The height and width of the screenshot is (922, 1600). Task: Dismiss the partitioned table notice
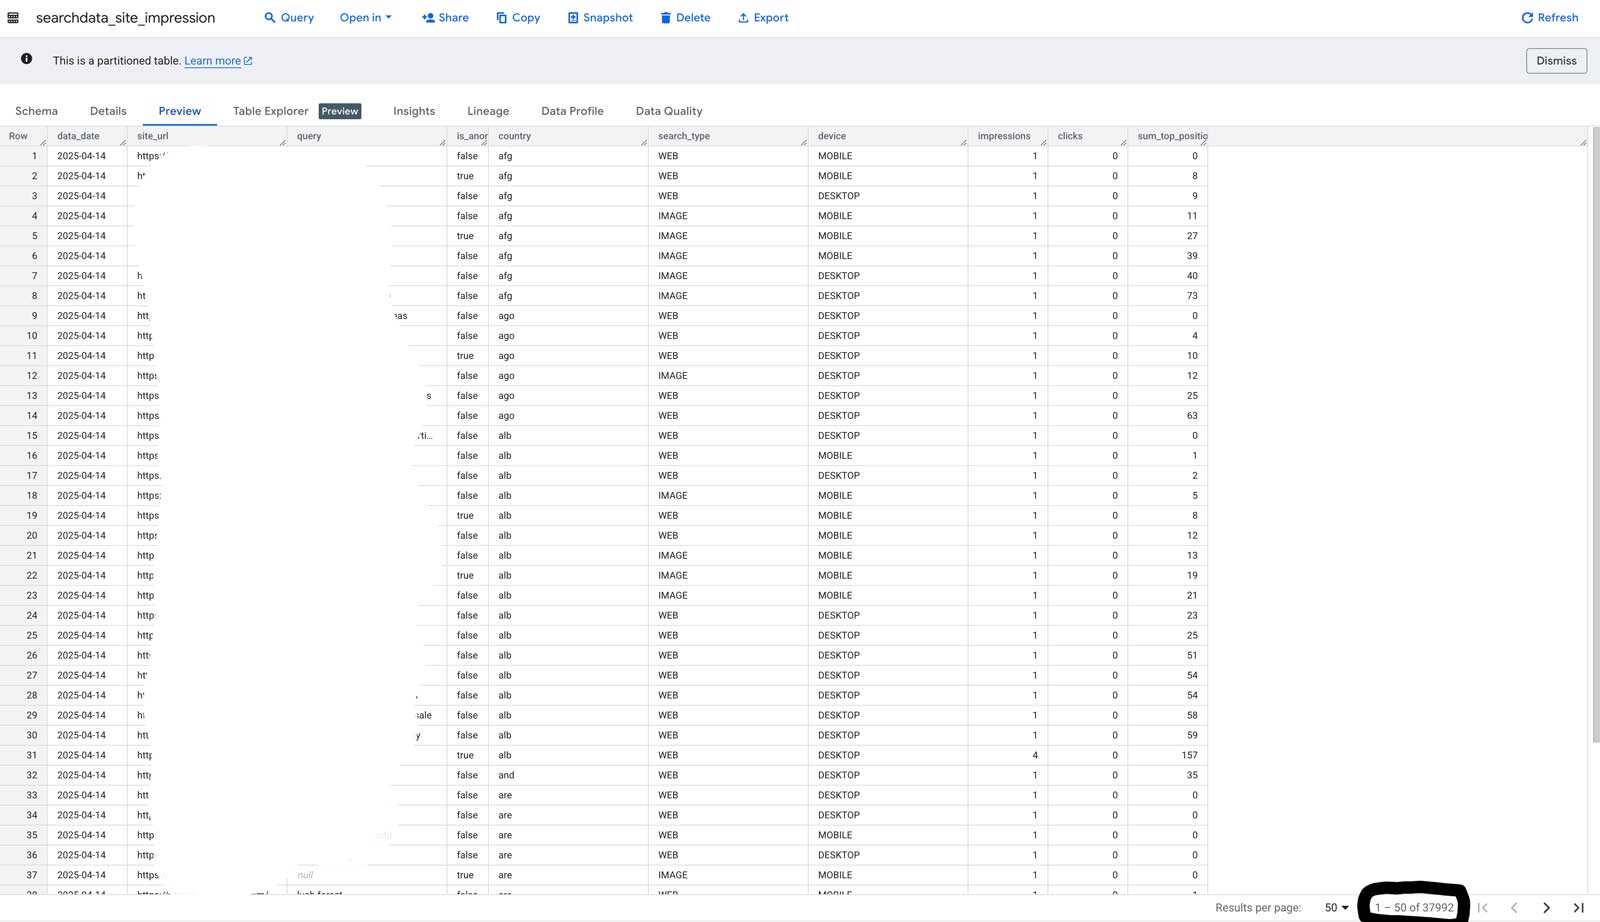tap(1555, 60)
